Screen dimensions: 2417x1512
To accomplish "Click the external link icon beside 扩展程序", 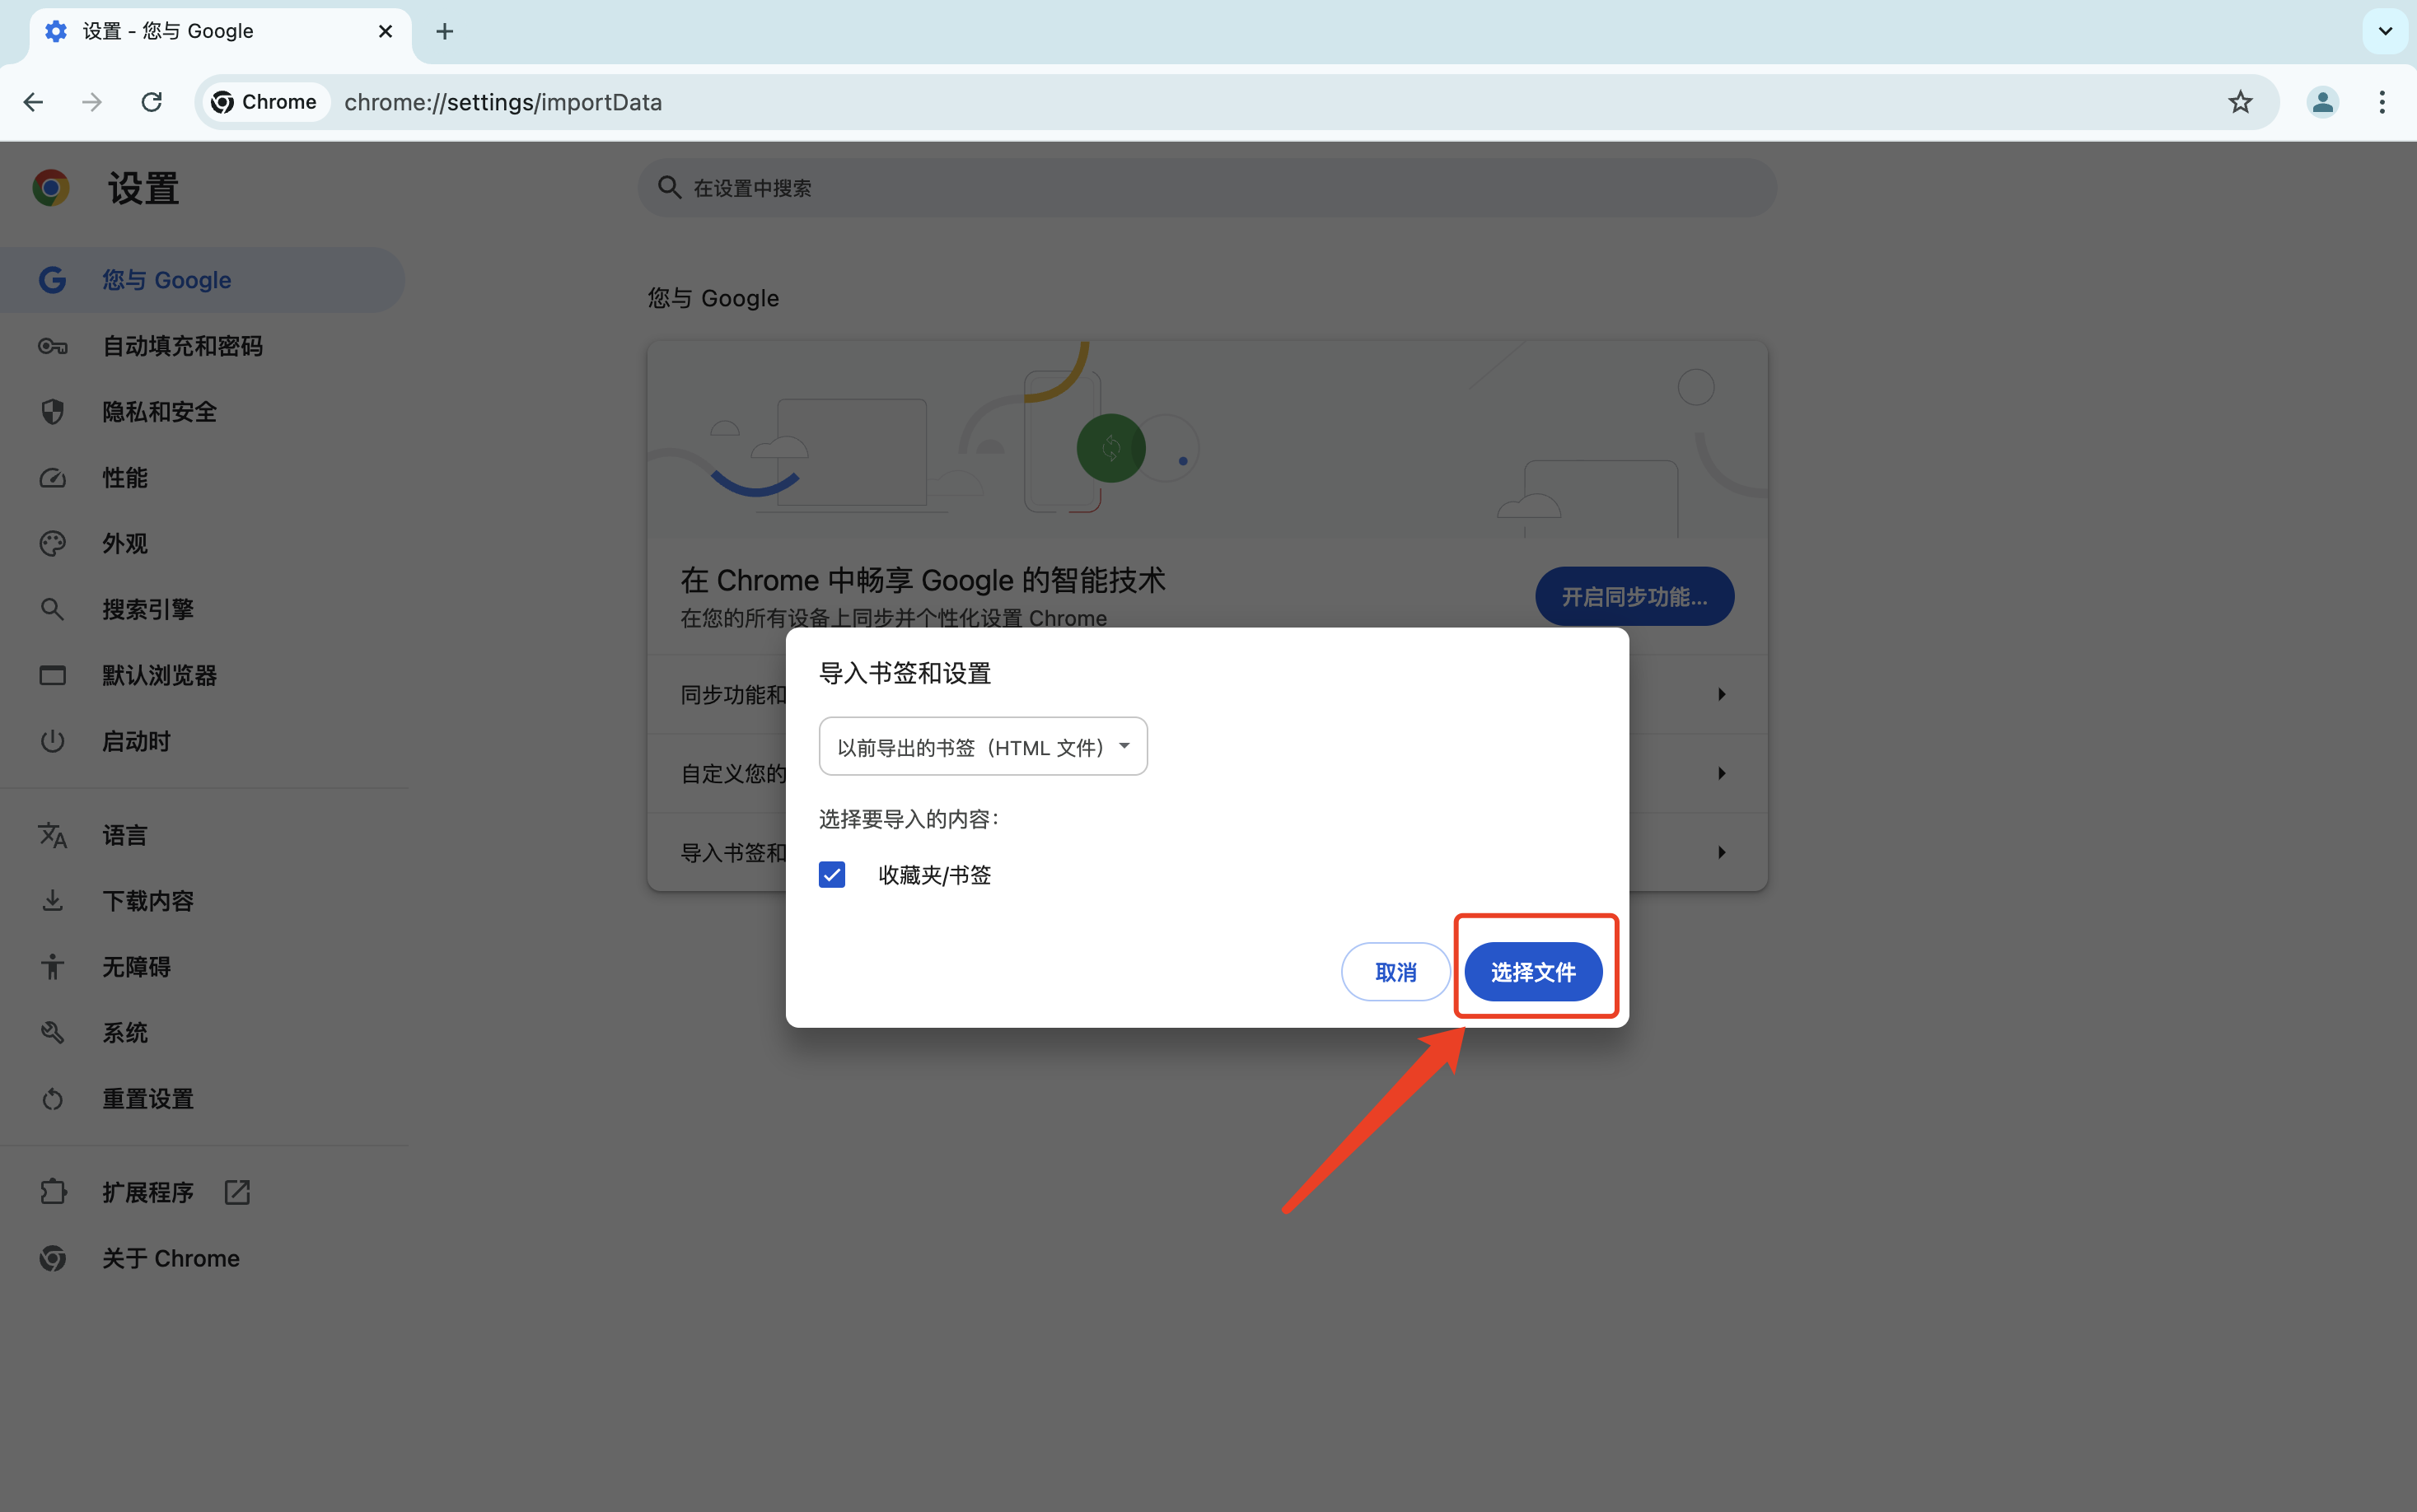I will click(x=237, y=1193).
